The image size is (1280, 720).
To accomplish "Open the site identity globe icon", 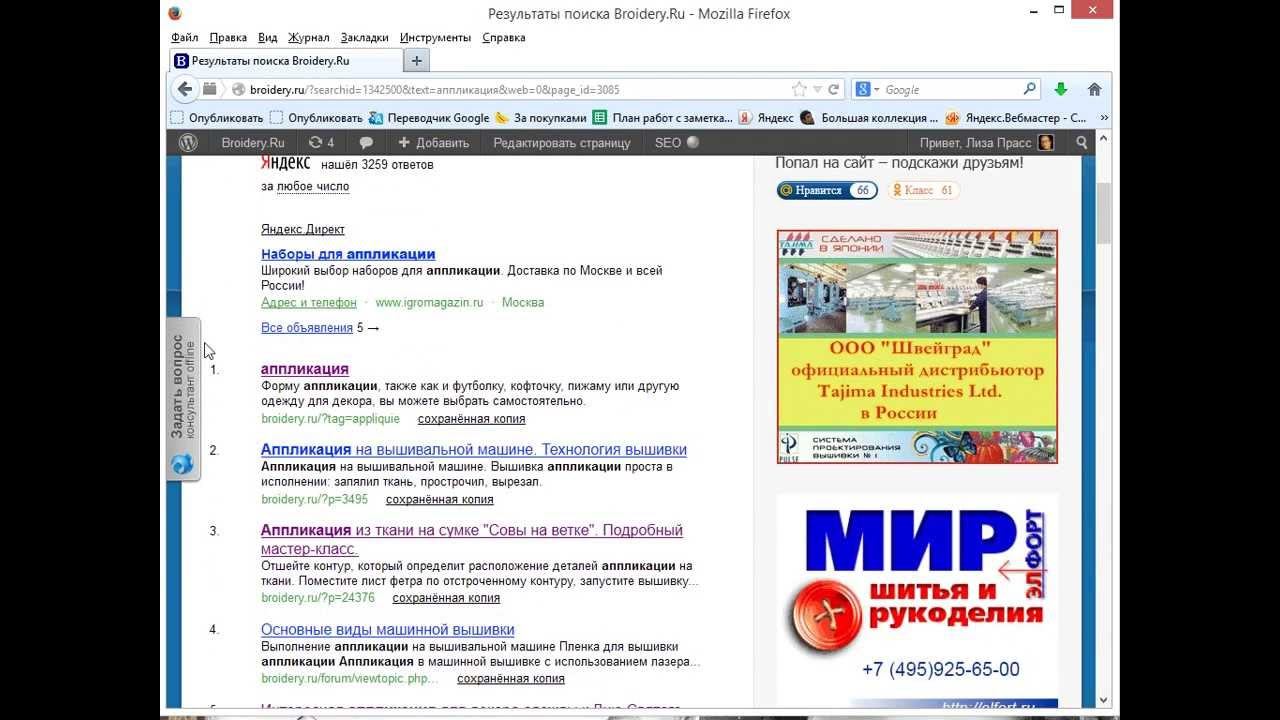I will click(x=238, y=89).
